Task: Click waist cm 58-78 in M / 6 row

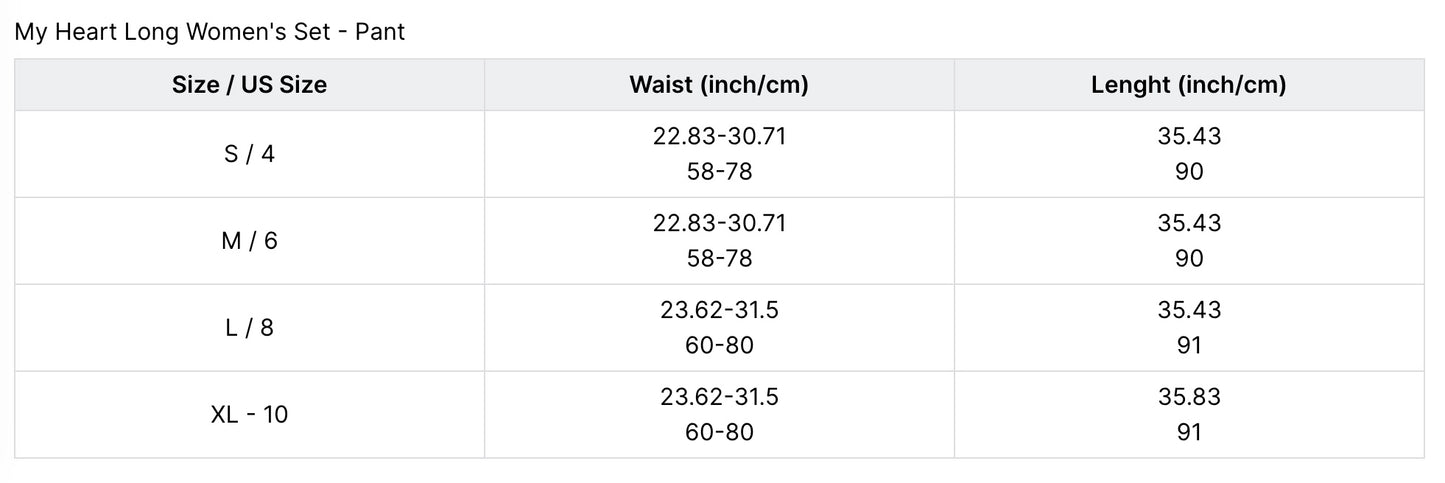Action: [x=719, y=259]
